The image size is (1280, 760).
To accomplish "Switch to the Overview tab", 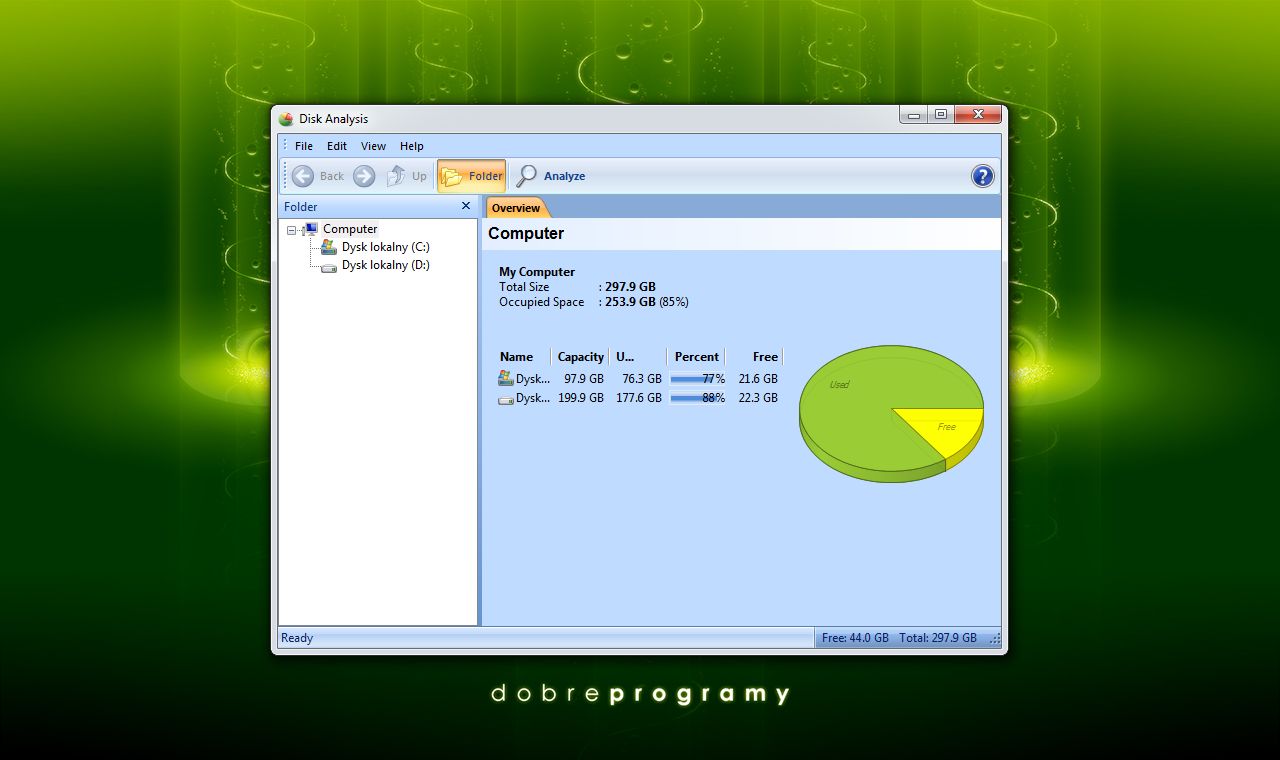I will (516, 208).
